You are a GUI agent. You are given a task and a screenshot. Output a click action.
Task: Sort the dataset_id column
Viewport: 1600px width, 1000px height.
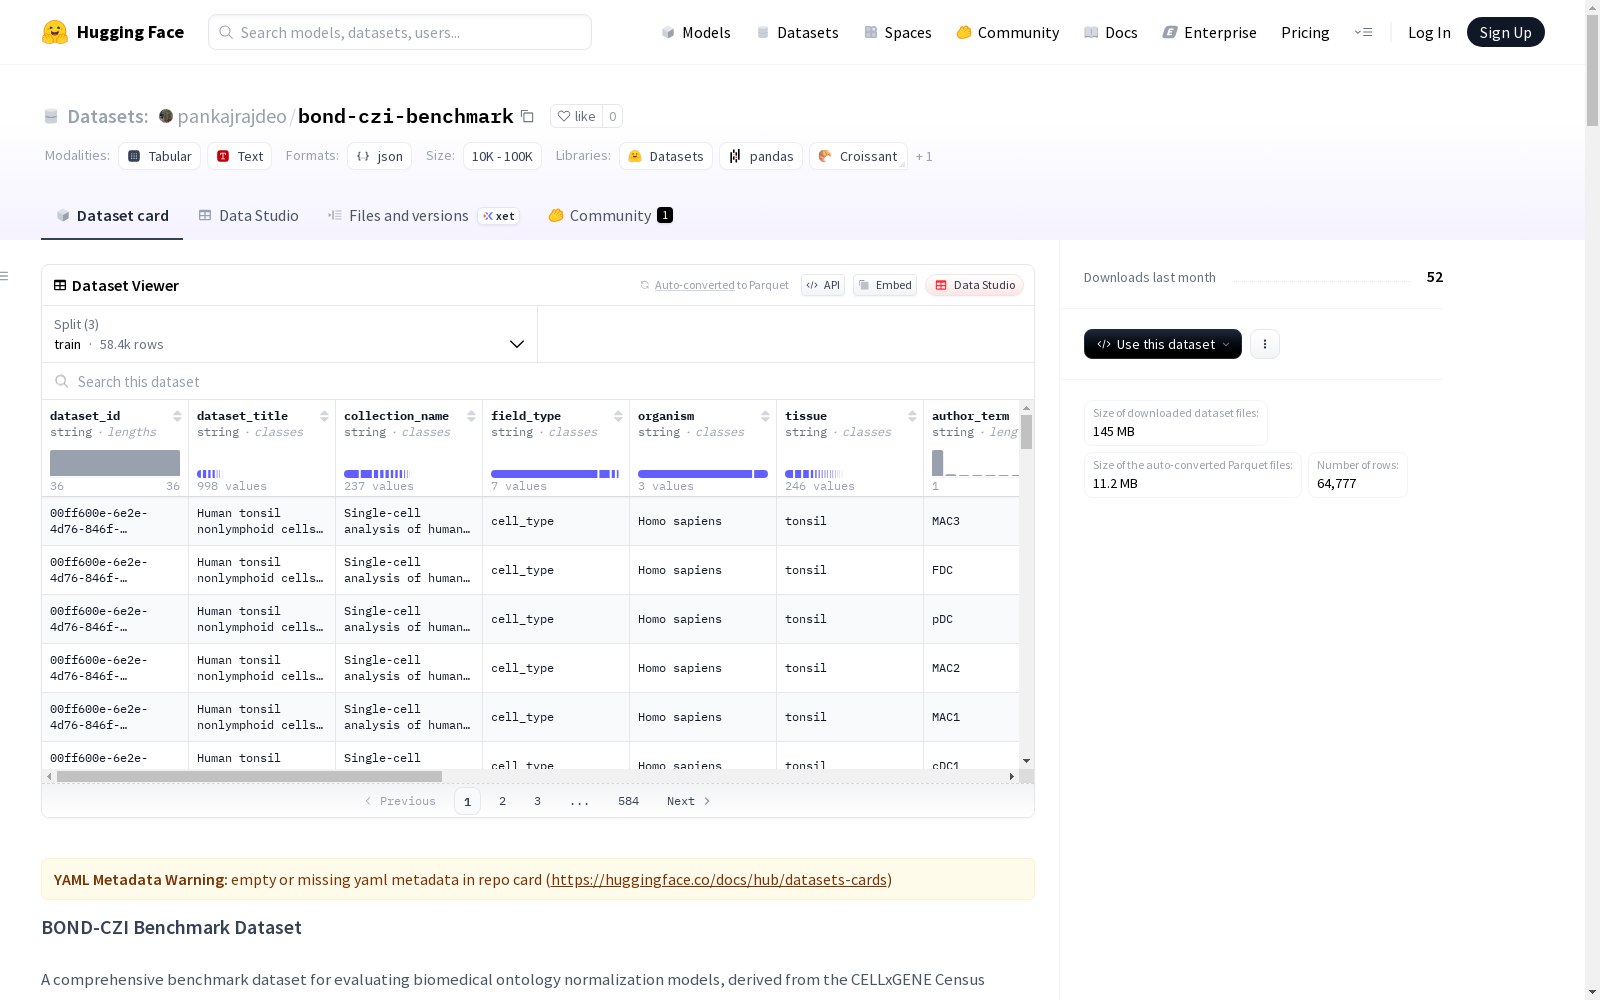[177, 416]
